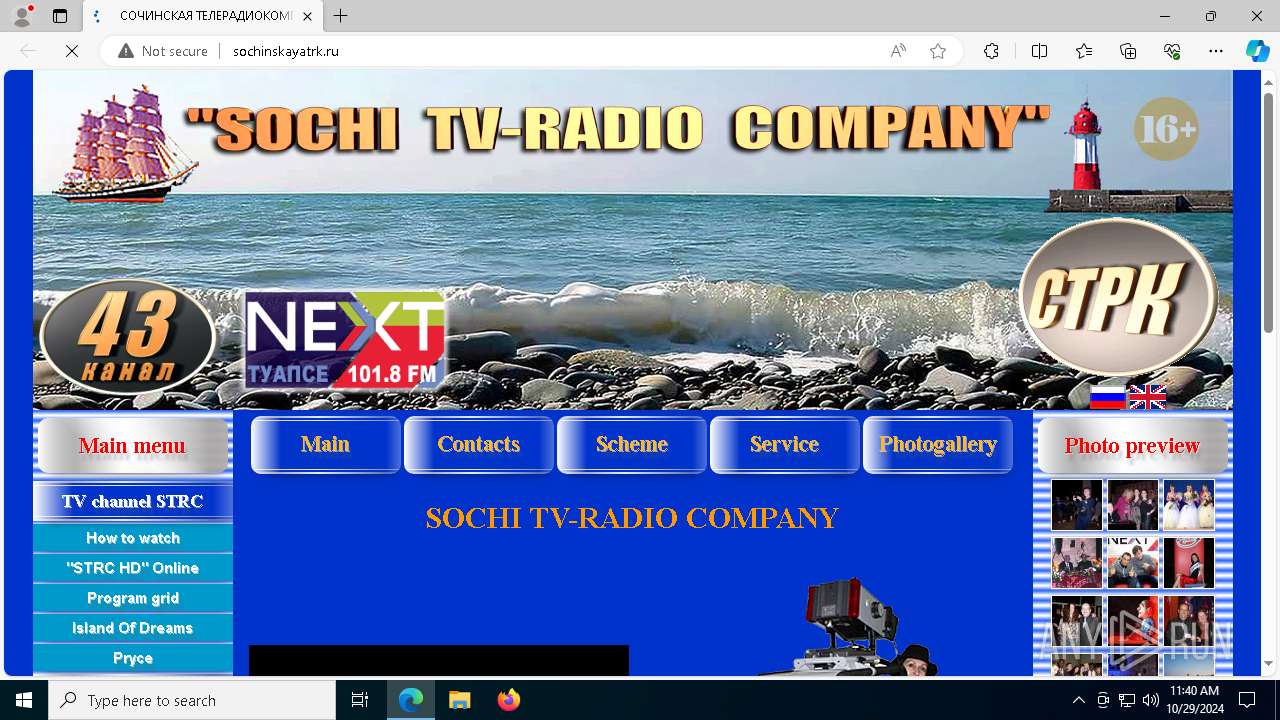Open Task View on the taskbar
The image size is (1280, 720).
[360, 700]
